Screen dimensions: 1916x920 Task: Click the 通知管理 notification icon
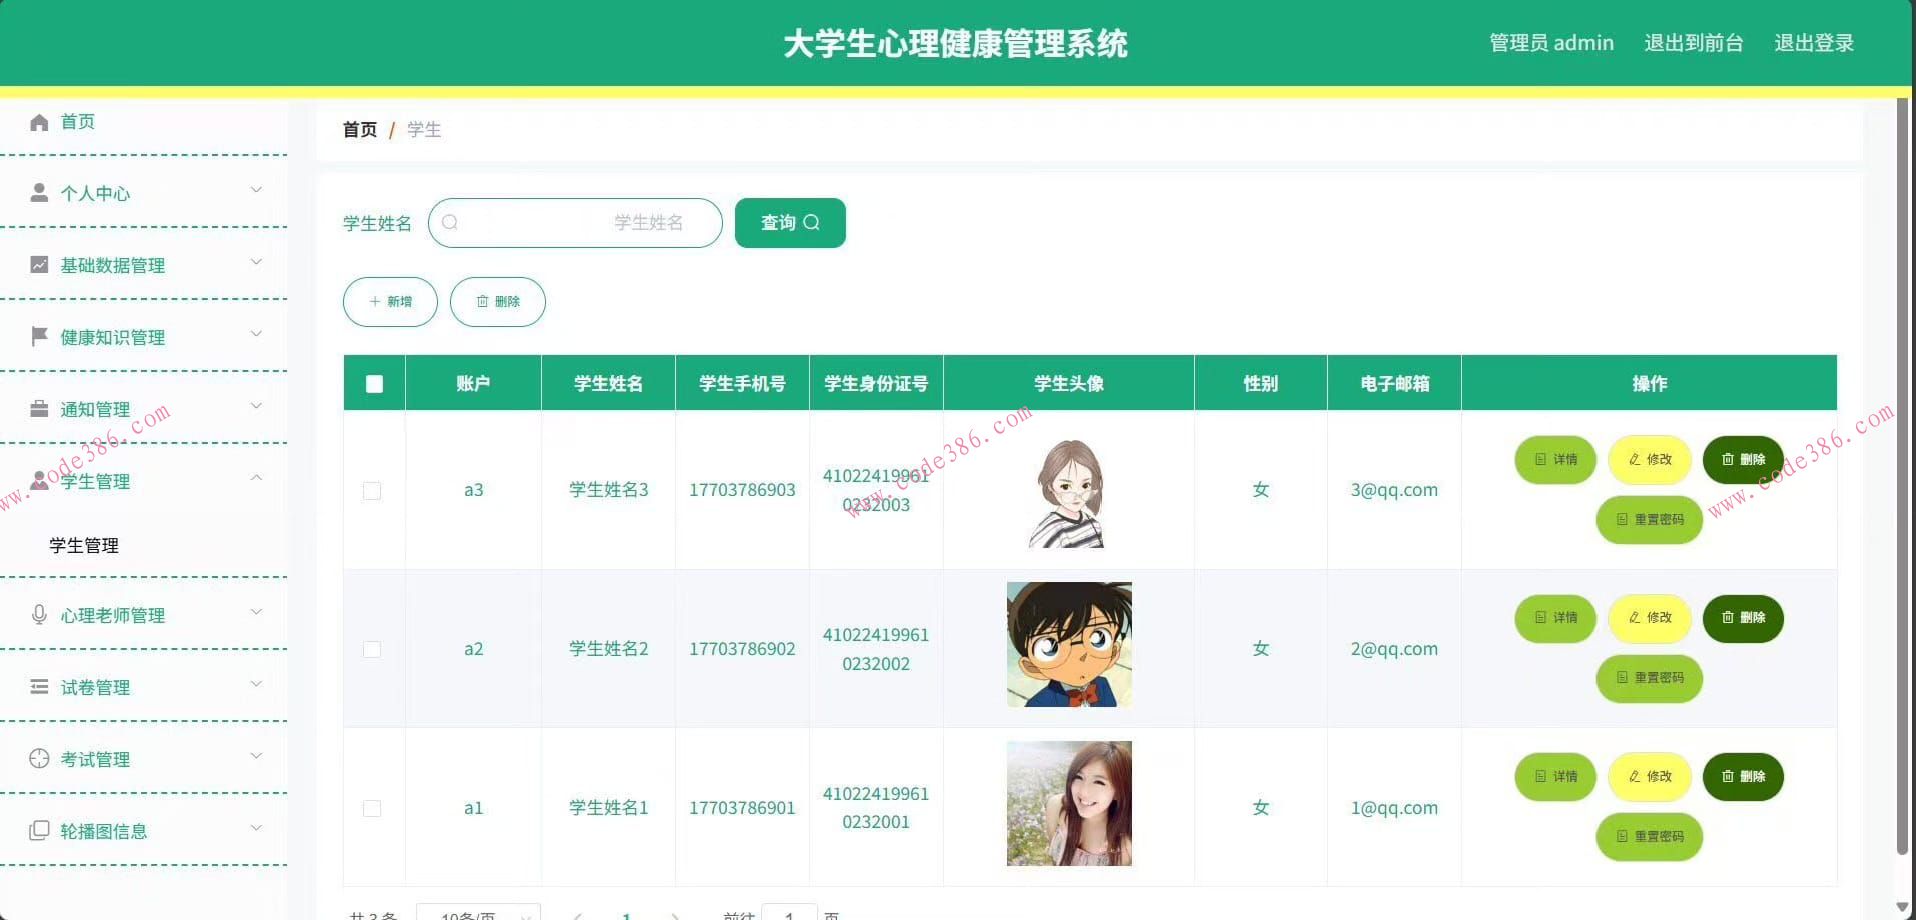click(x=39, y=408)
